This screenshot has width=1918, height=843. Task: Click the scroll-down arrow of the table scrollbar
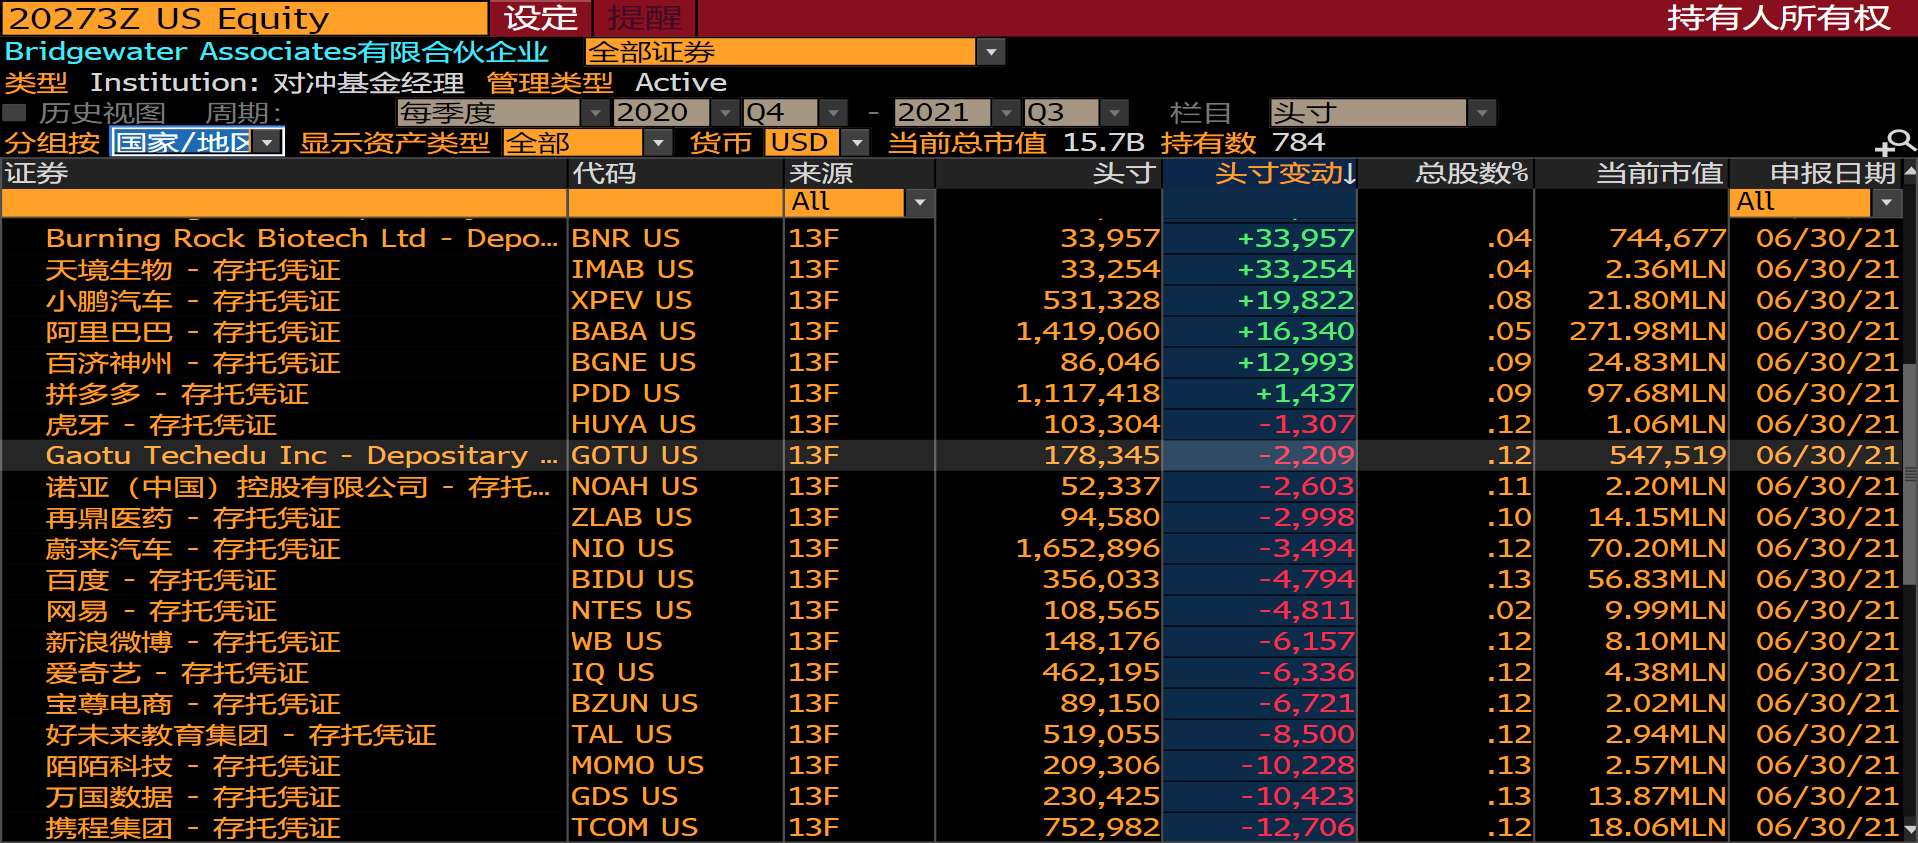[x=1910, y=830]
